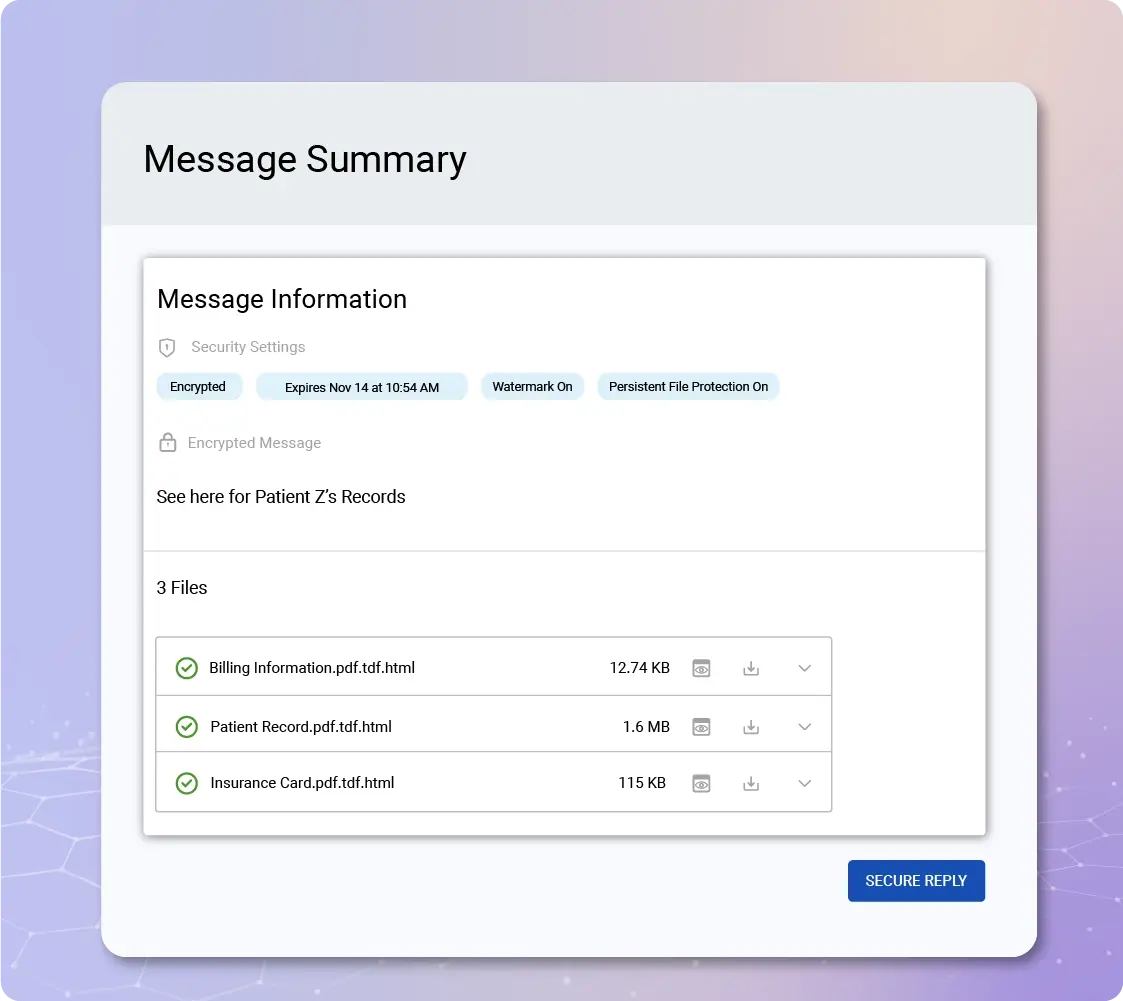
Task: Open preview for Billing Information.pdf.tdf.html
Action: [x=701, y=667]
